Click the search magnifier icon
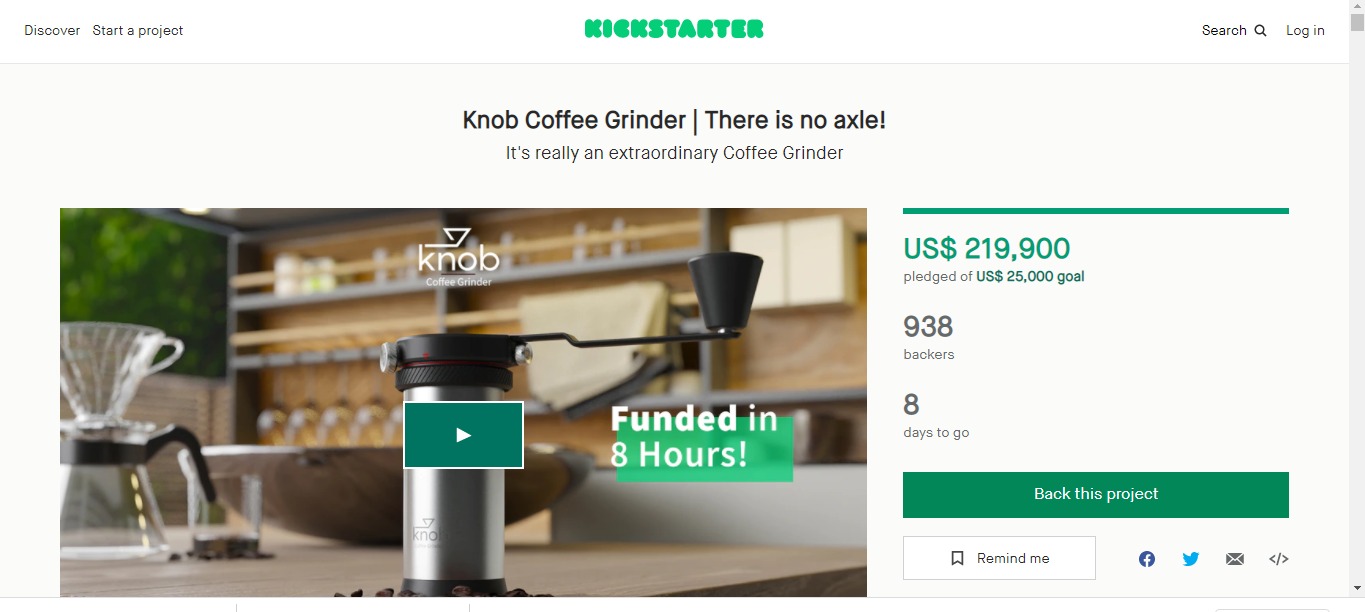The image size is (1365, 612). coord(1260,31)
